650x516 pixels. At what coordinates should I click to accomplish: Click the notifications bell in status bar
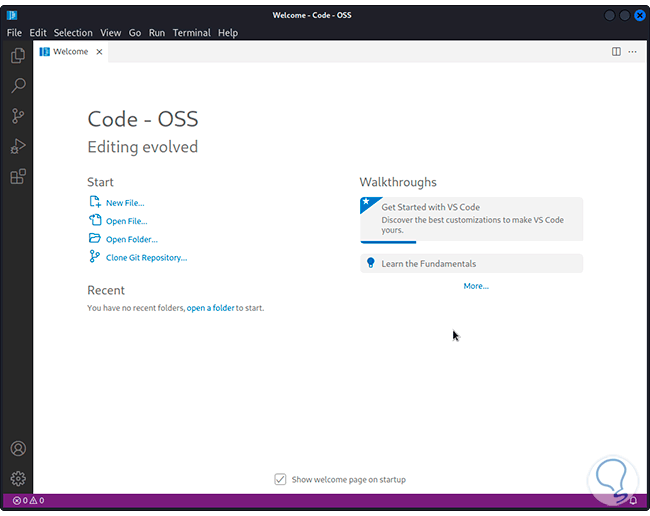tap(633, 500)
